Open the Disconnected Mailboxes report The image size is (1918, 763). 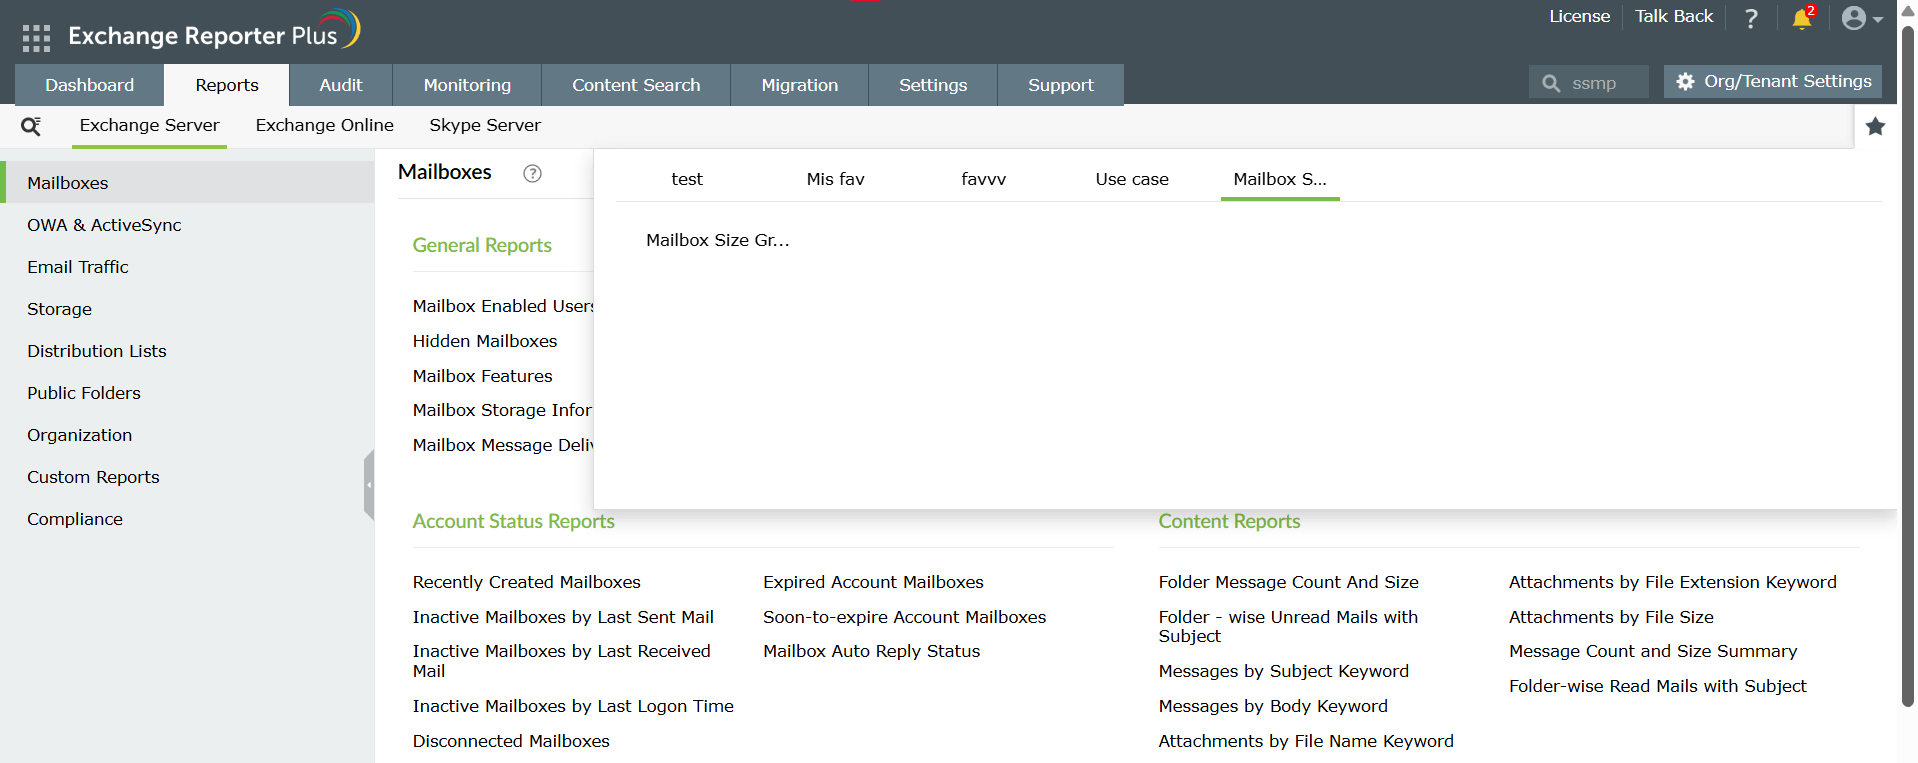[x=511, y=741]
